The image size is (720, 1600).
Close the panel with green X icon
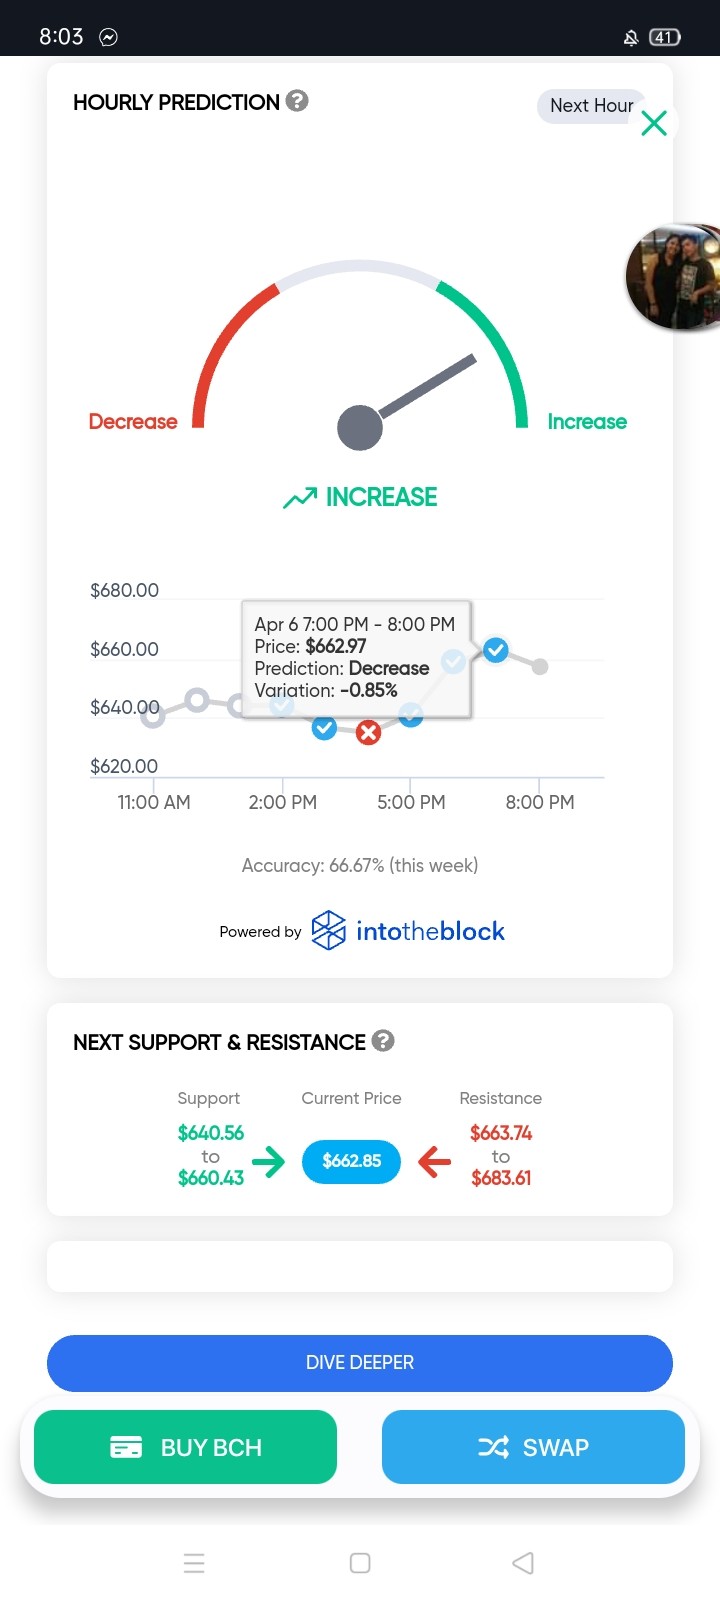[x=654, y=123]
